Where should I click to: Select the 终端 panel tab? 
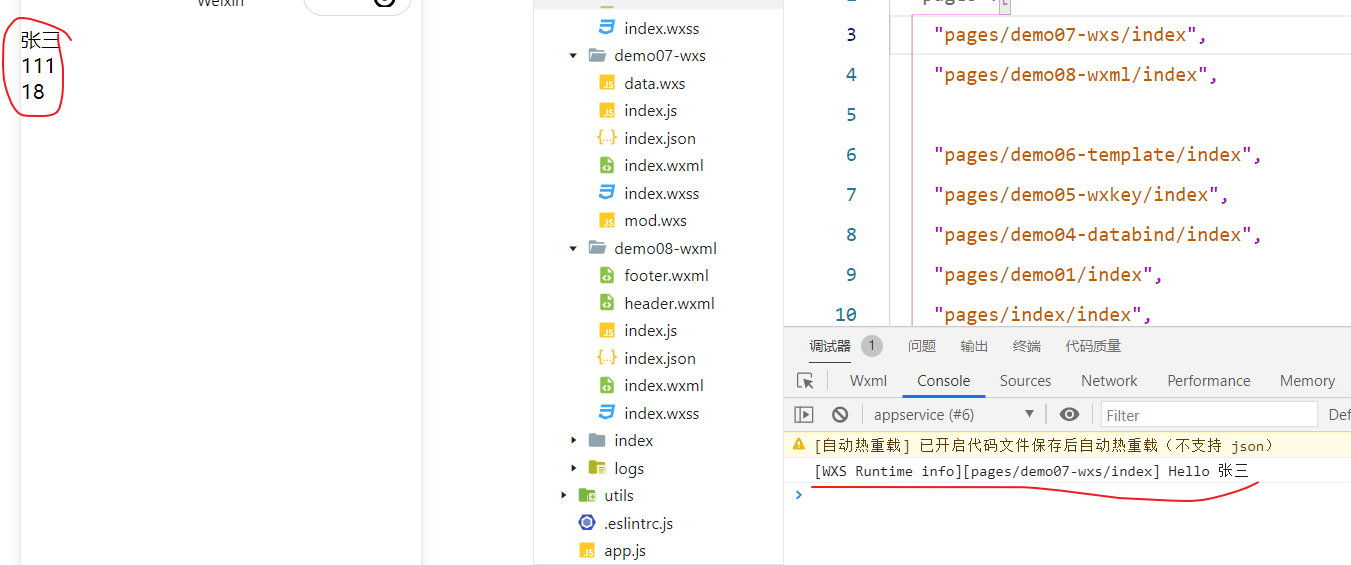point(1027,346)
